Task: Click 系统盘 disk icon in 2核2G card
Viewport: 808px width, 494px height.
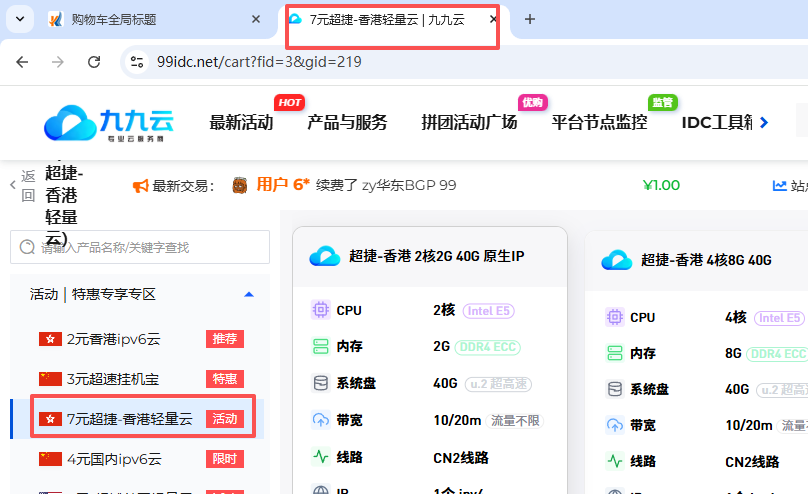Action: (x=321, y=383)
